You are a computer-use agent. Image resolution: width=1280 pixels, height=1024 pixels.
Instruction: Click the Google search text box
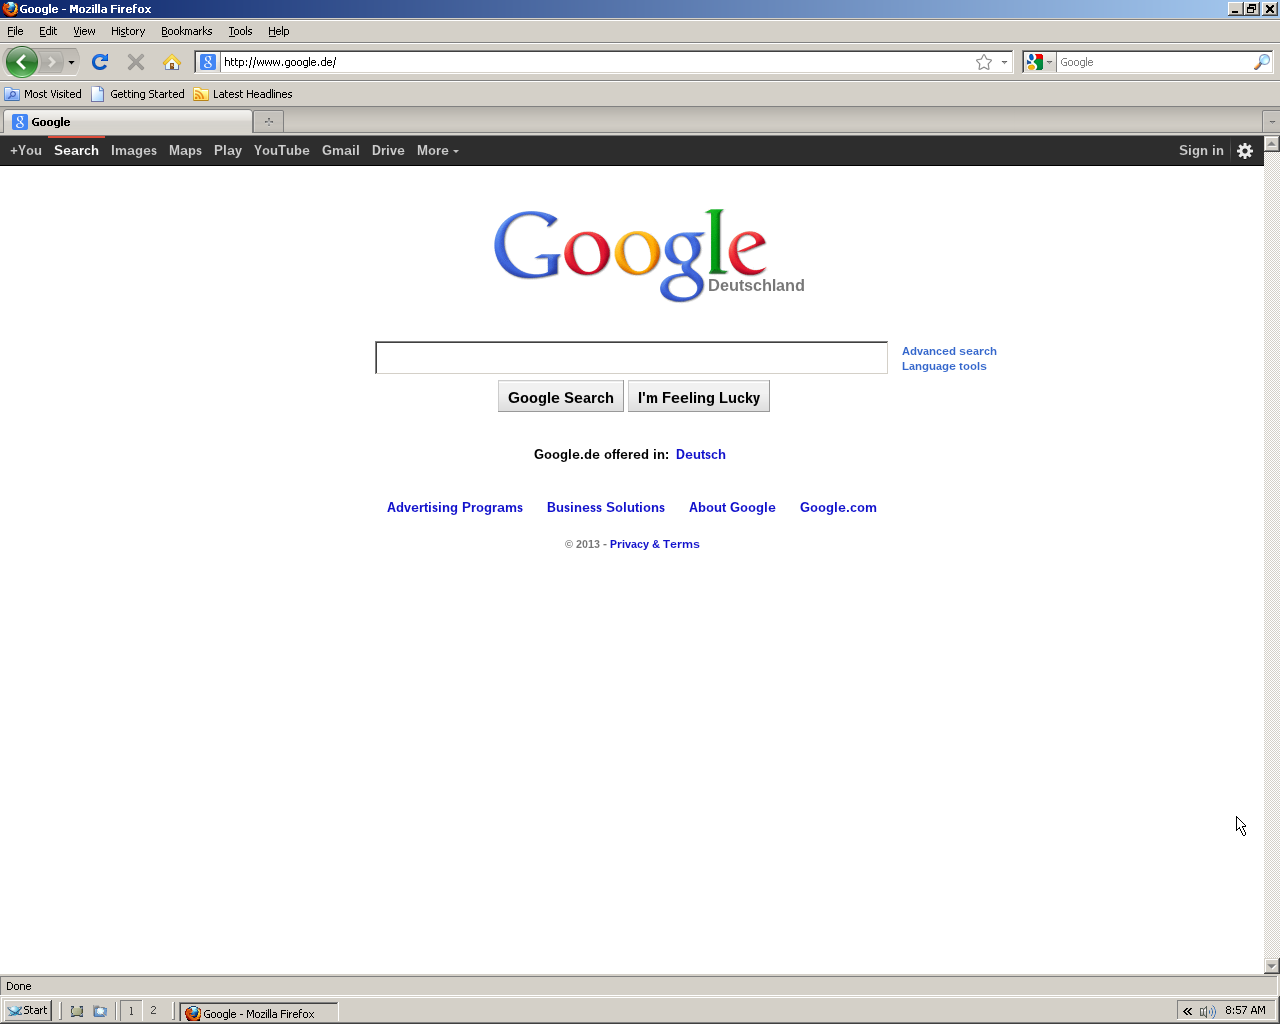[x=631, y=357]
